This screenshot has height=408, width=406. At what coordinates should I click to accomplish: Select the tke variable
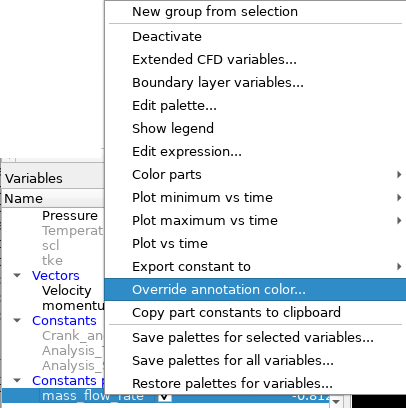click(52, 260)
